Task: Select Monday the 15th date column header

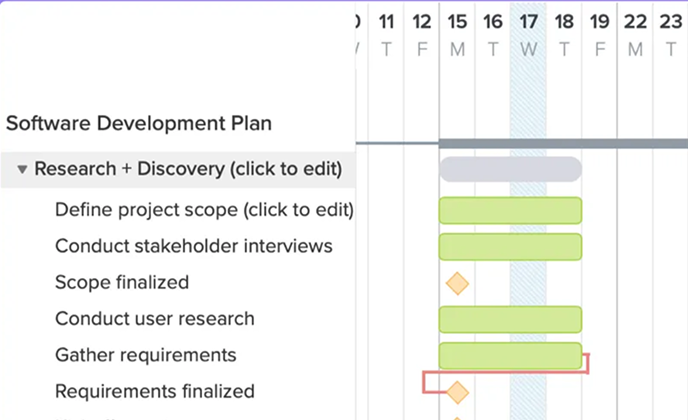Action: (457, 34)
